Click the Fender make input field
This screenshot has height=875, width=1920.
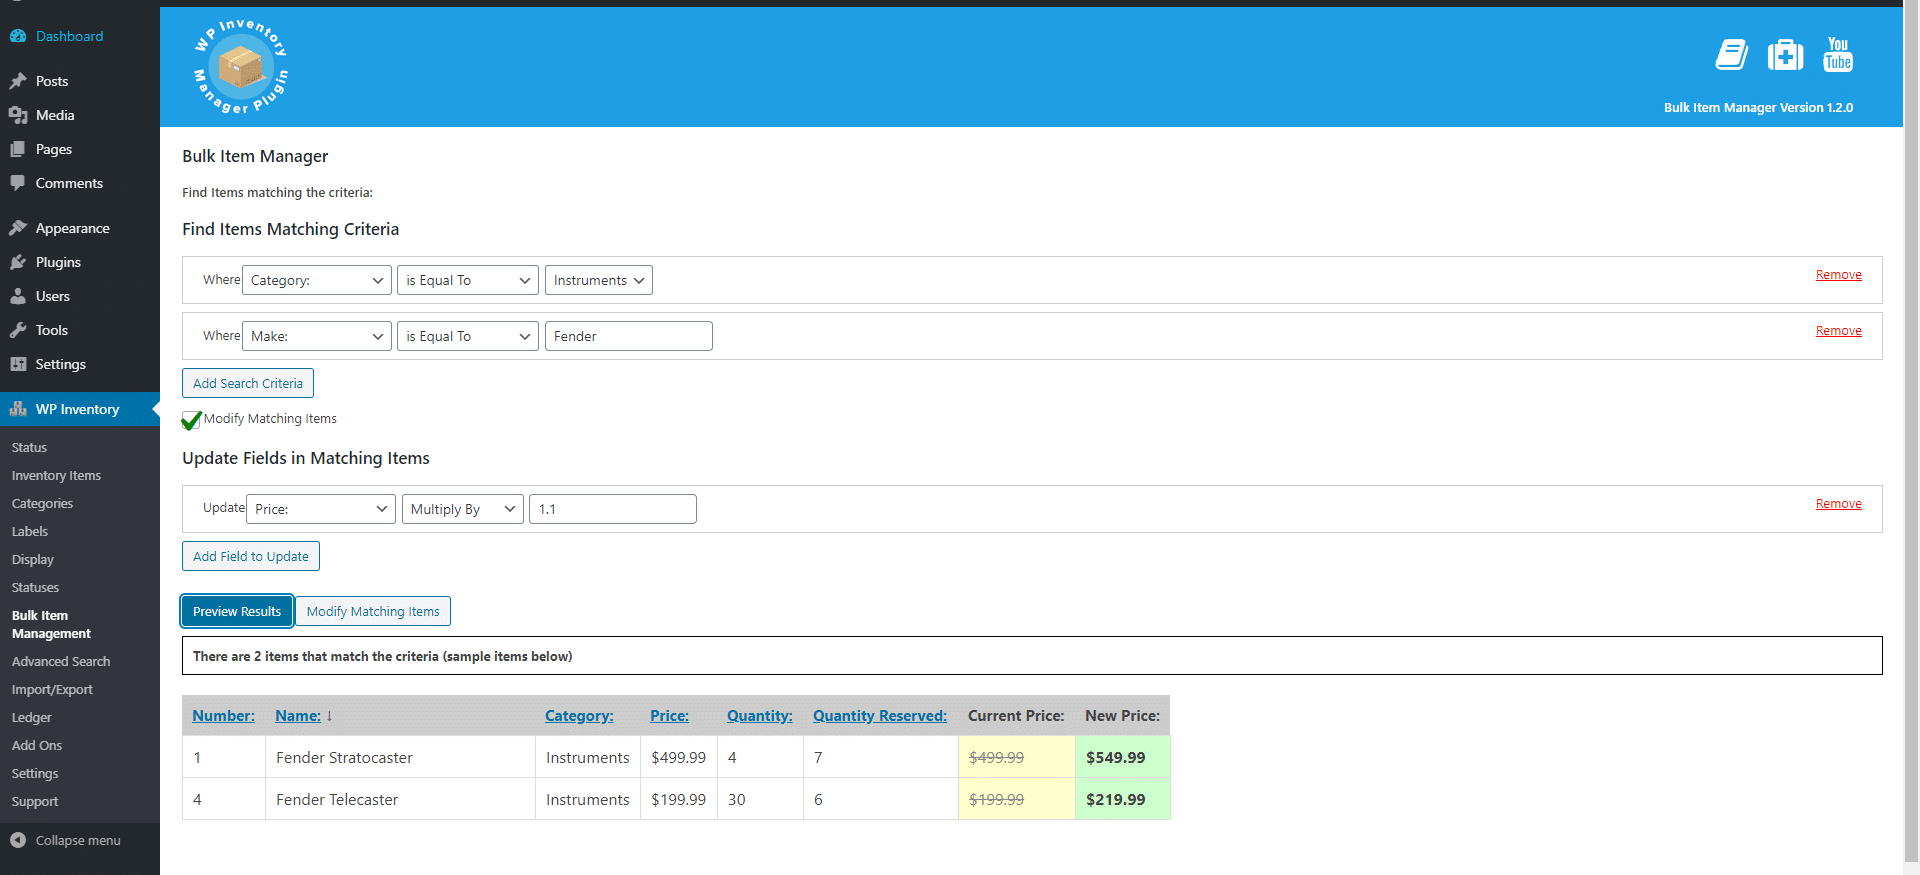pyautogui.click(x=629, y=336)
